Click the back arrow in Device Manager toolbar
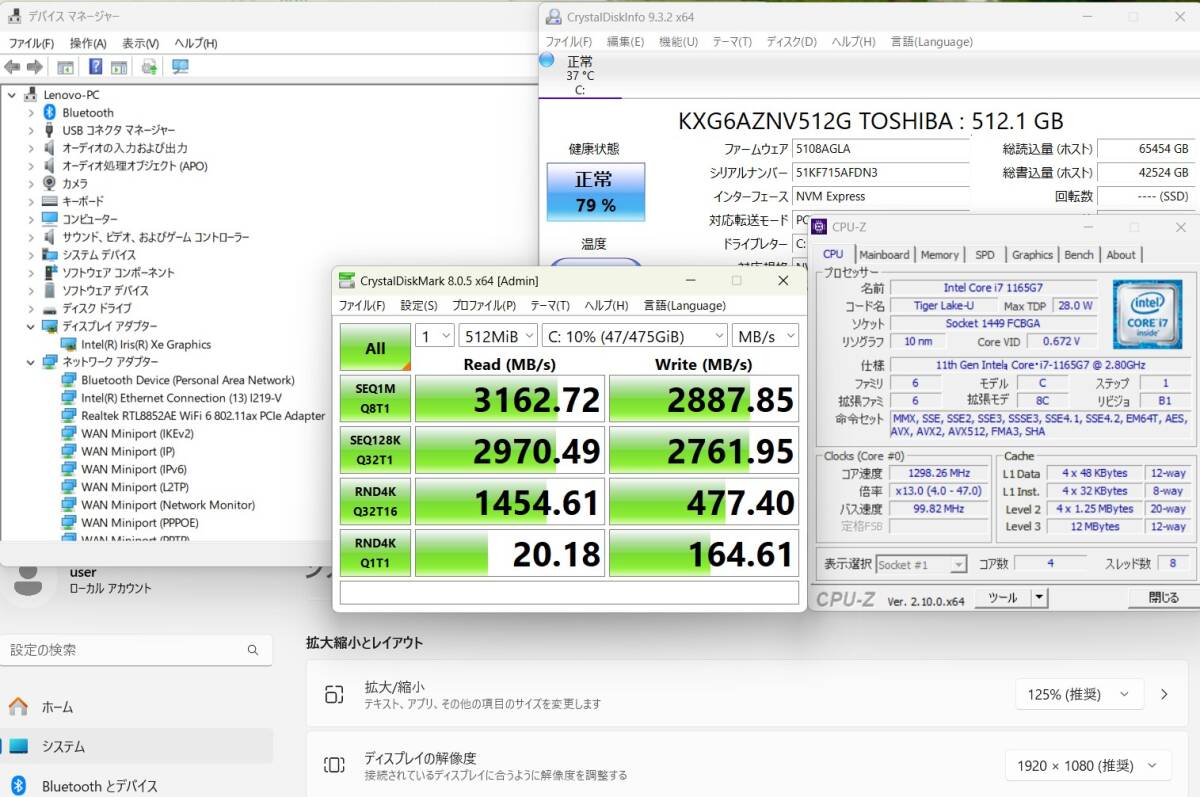 tap(12, 67)
